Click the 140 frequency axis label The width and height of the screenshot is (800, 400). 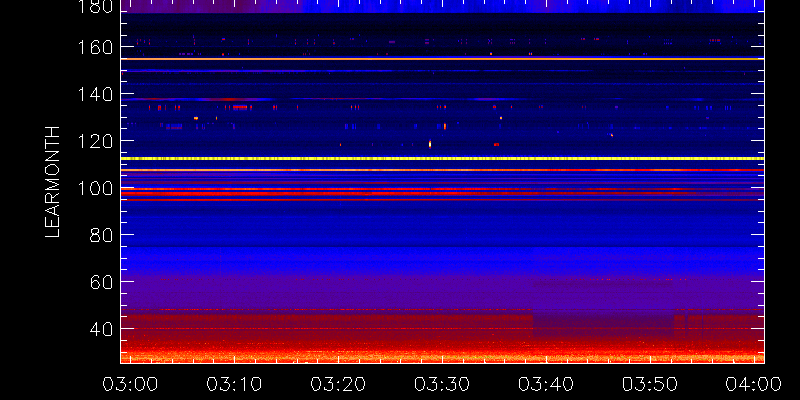(95, 94)
